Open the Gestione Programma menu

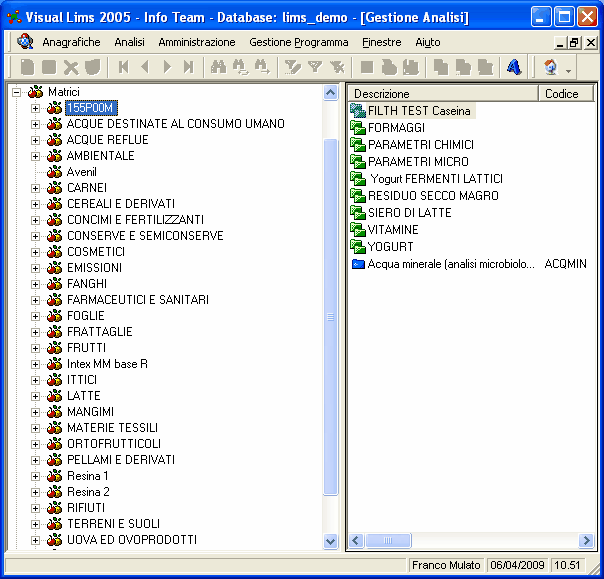(299, 42)
